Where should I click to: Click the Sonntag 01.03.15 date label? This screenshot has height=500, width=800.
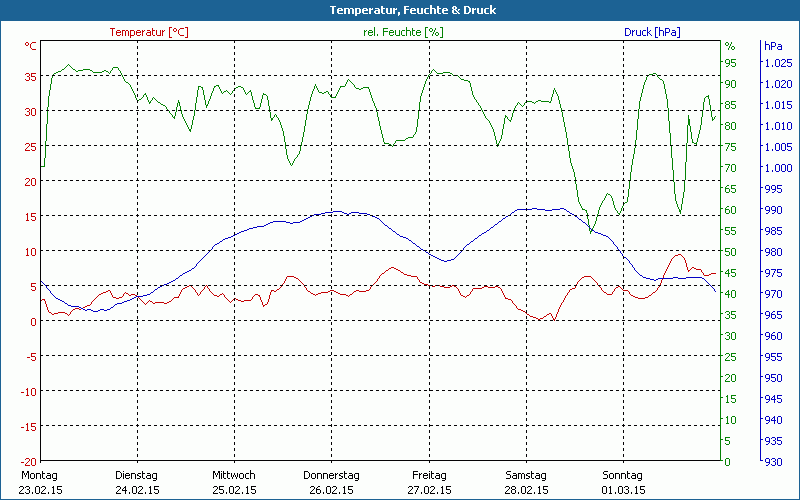pos(624,482)
